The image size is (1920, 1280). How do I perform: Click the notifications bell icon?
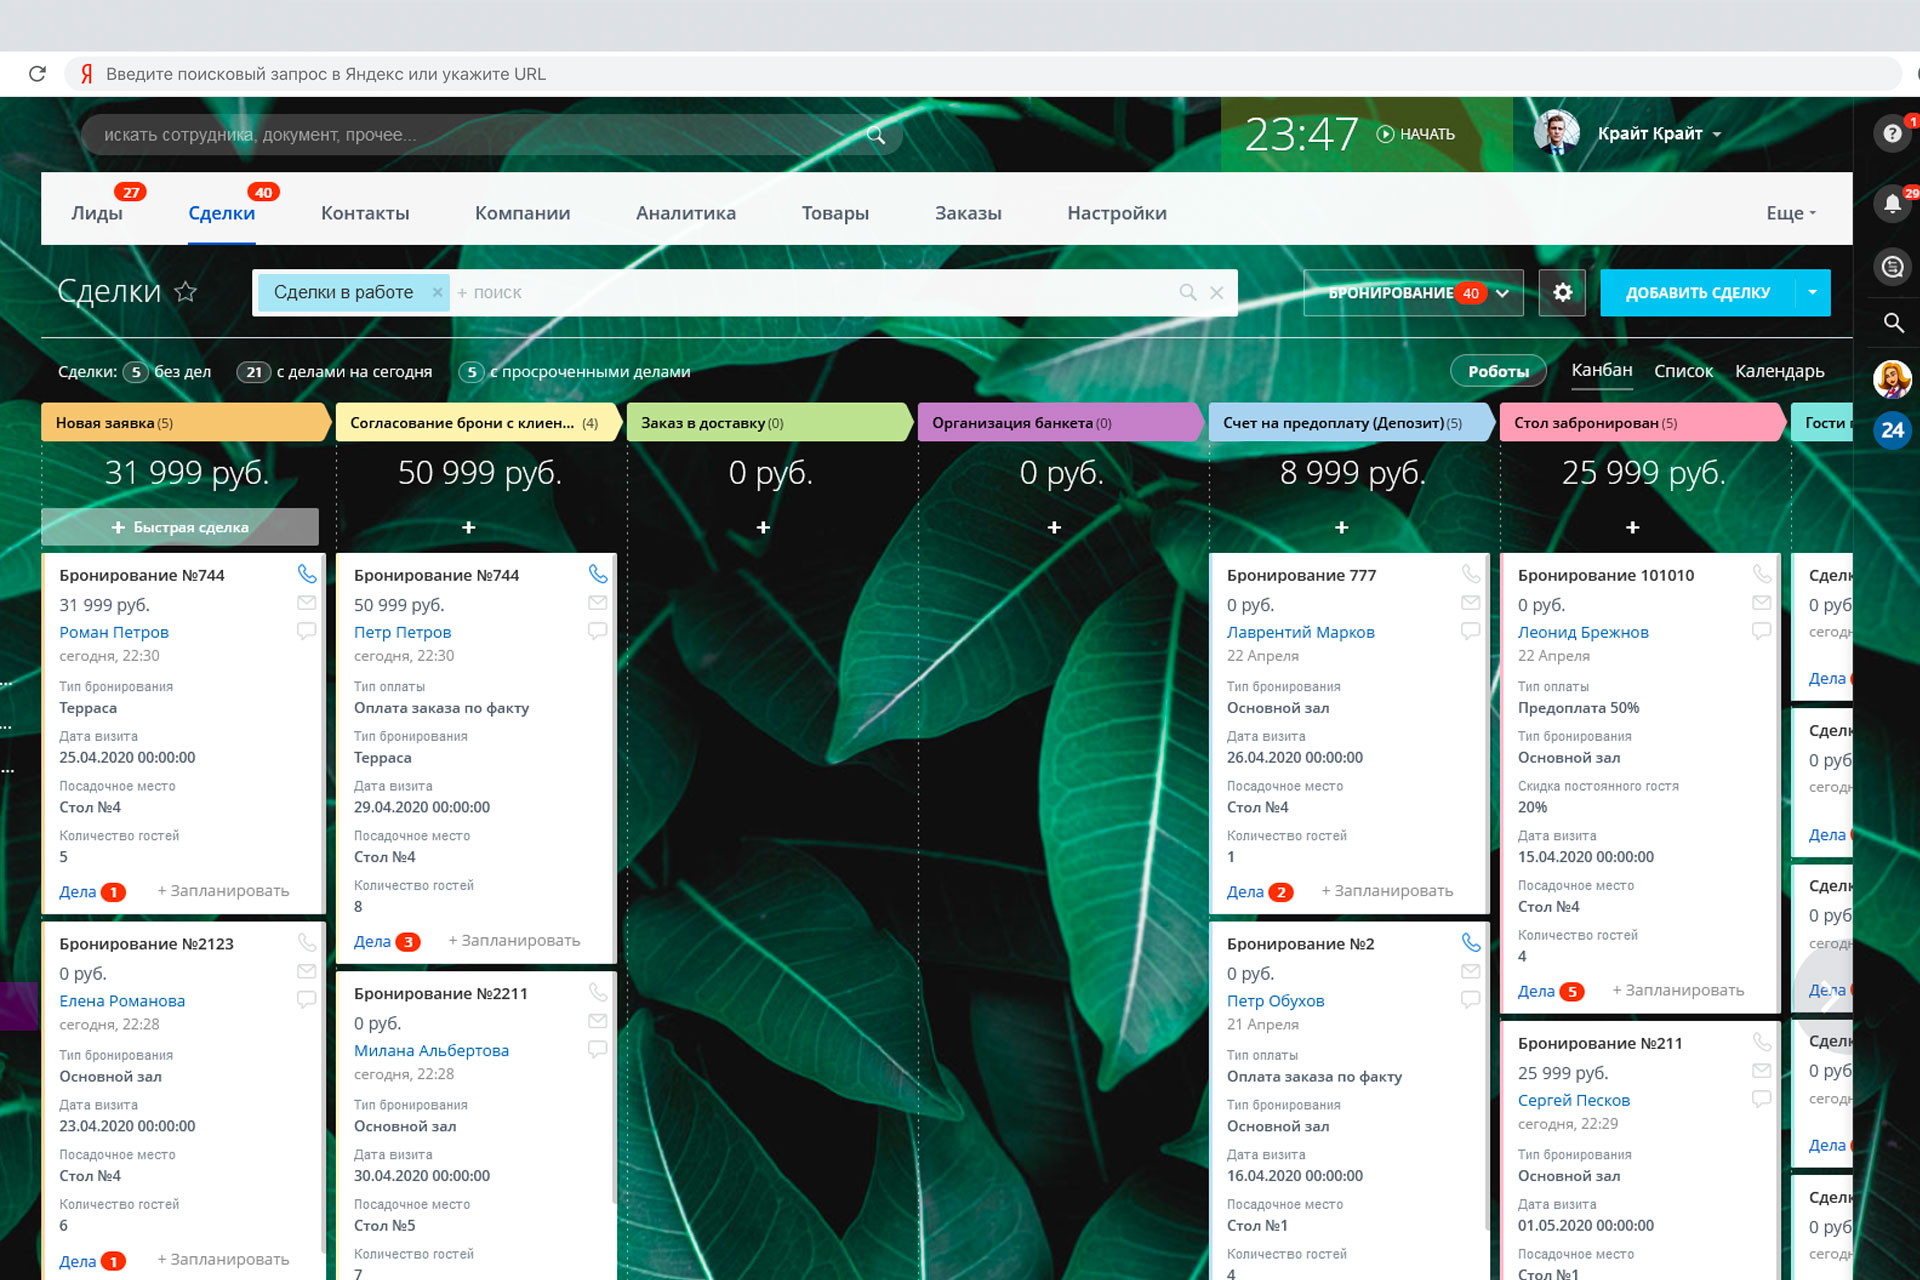1892,204
